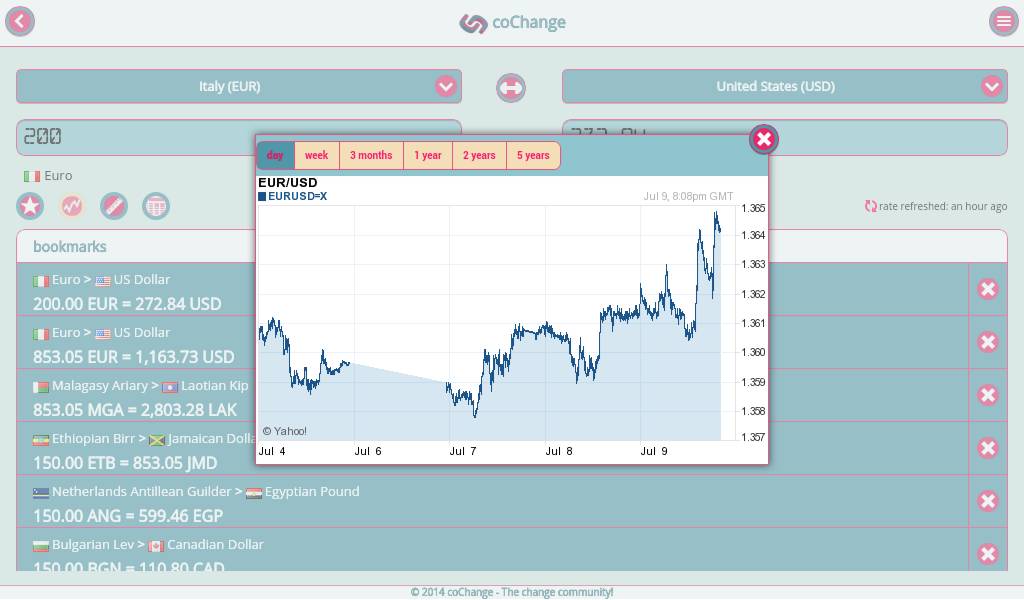Switch chart to week view
The width and height of the screenshot is (1024, 600).
pos(316,155)
